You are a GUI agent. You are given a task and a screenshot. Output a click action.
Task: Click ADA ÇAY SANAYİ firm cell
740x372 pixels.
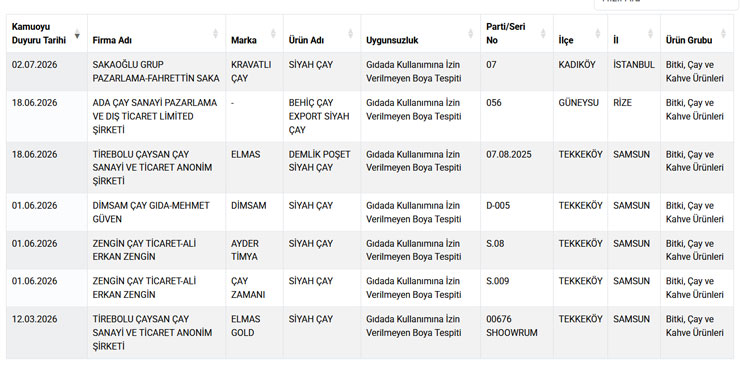point(156,116)
